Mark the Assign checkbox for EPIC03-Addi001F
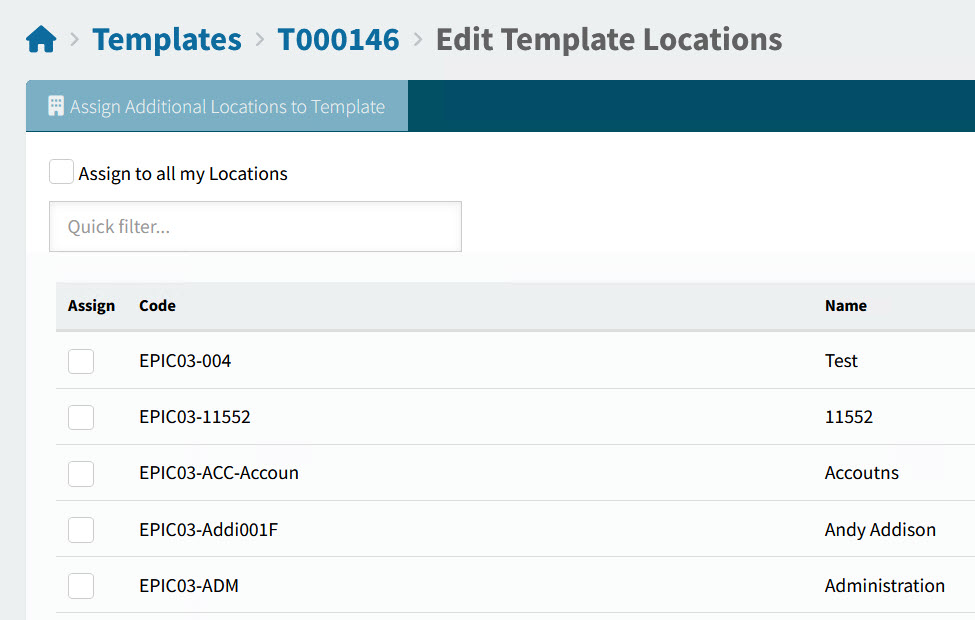Image resolution: width=975 pixels, height=620 pixels. pos(81,530)
